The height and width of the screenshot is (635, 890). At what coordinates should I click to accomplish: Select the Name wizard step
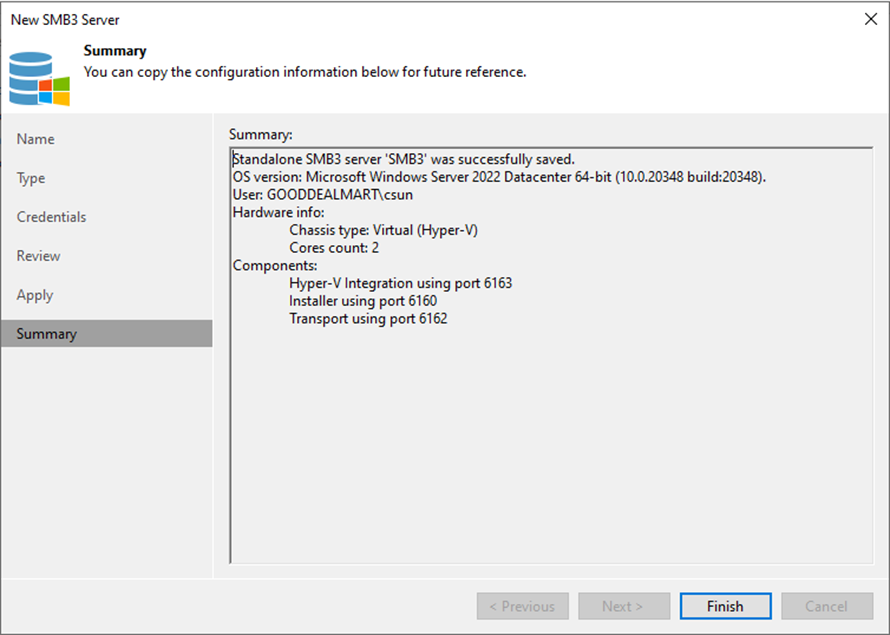click(35, 139)
